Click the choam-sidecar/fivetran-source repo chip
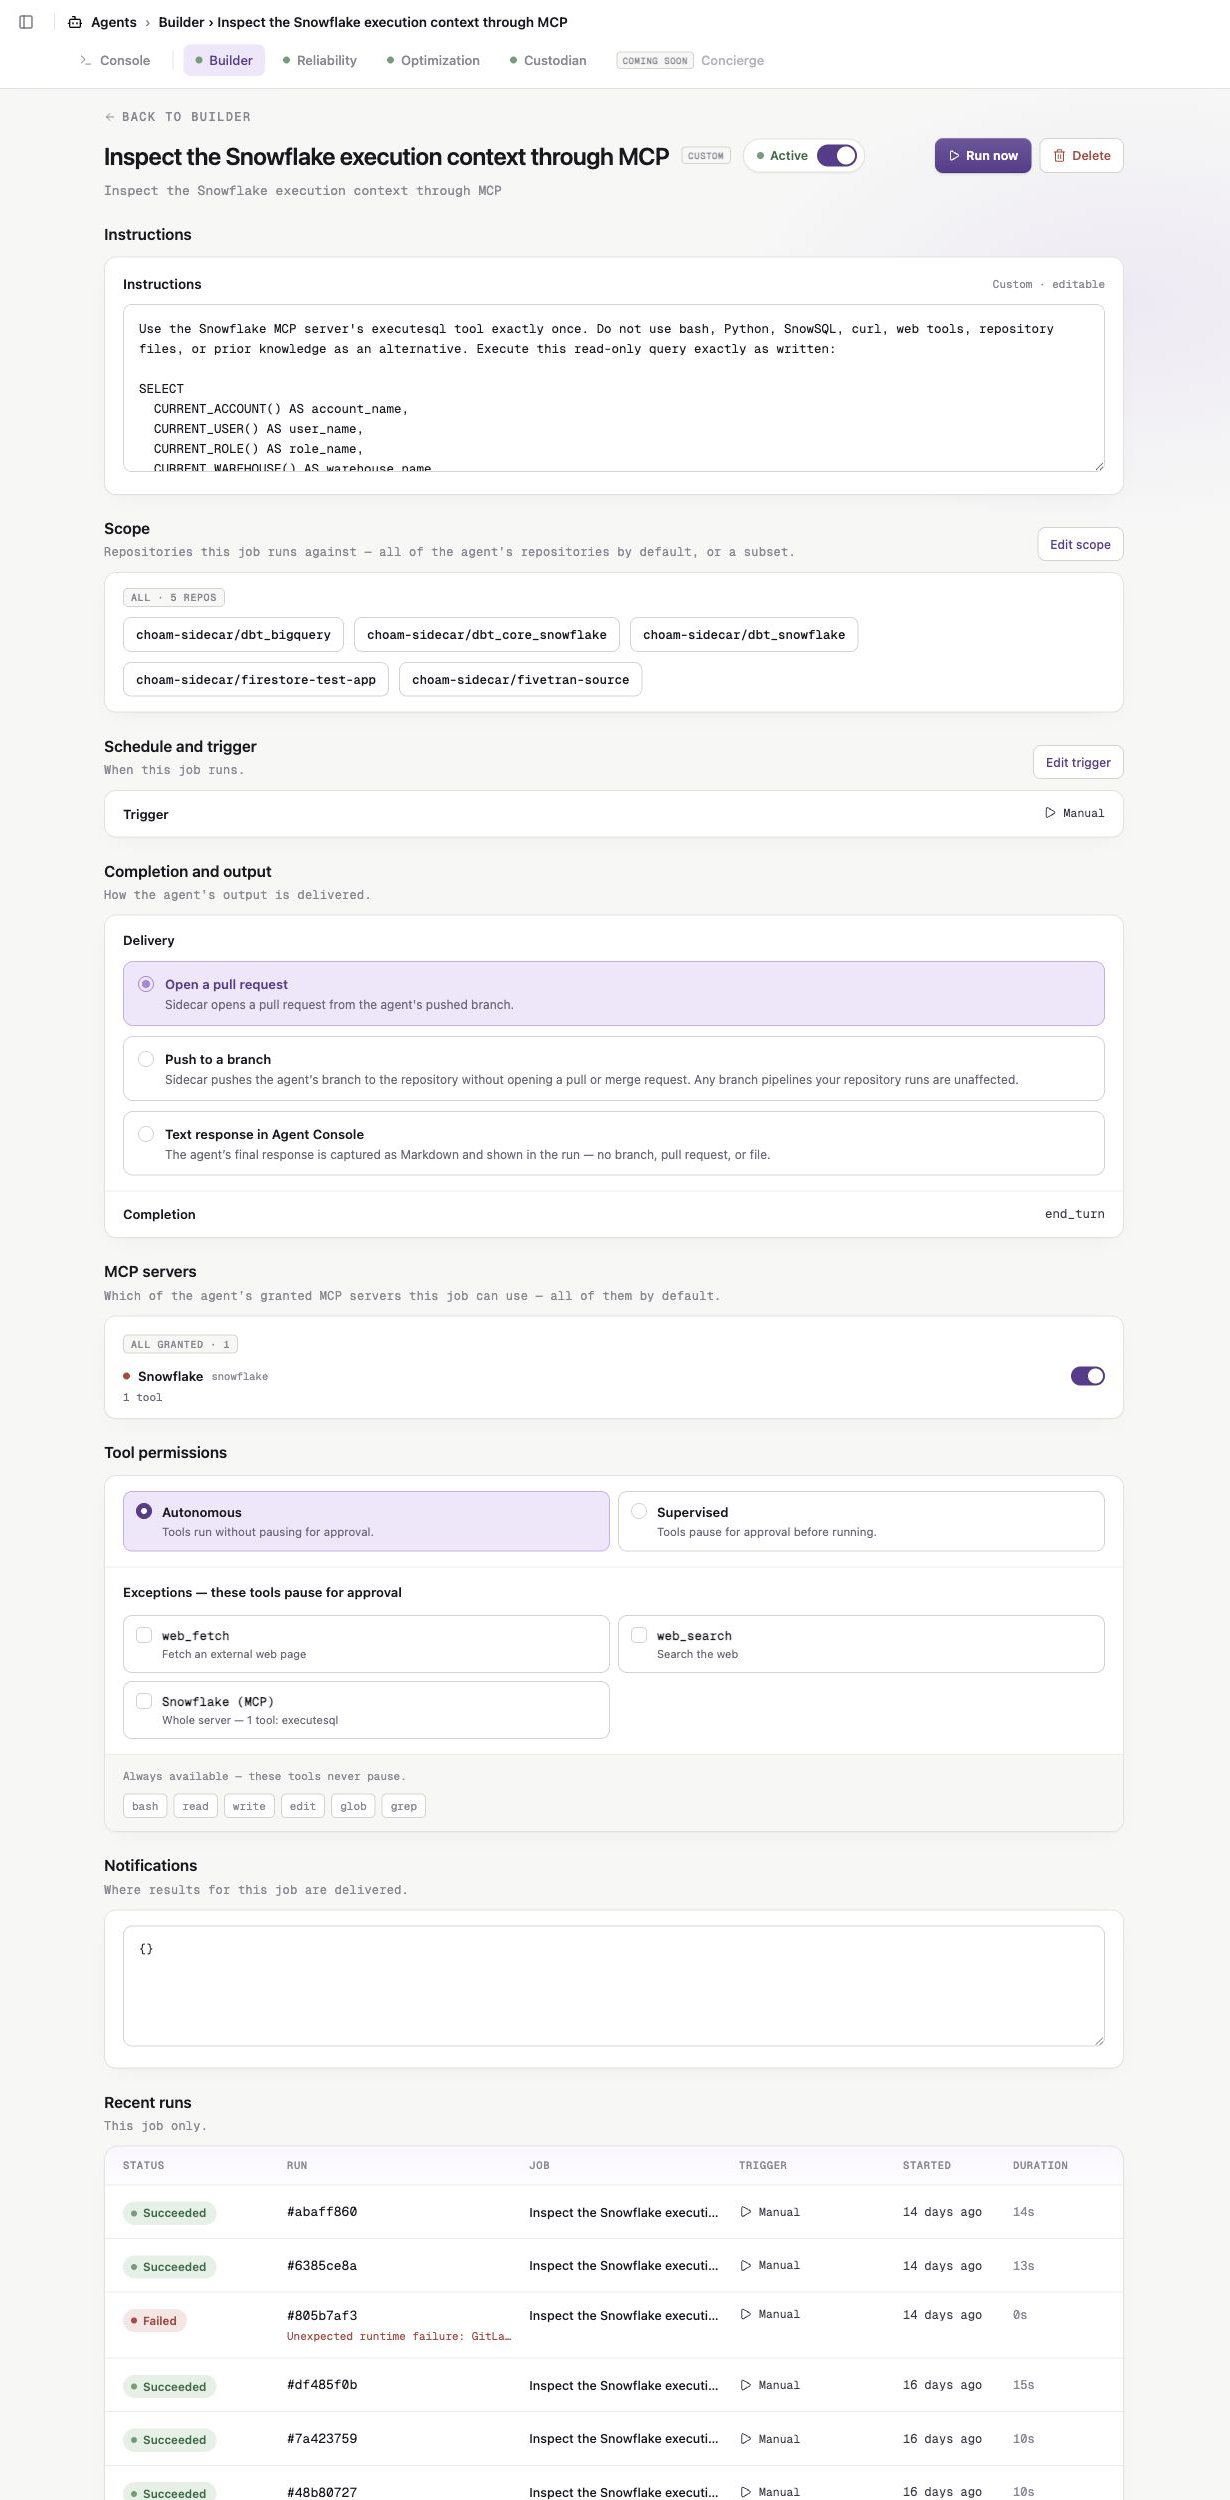This screenshot has height=2500, width=1230. pyautogui.click(x=521, y=680)
